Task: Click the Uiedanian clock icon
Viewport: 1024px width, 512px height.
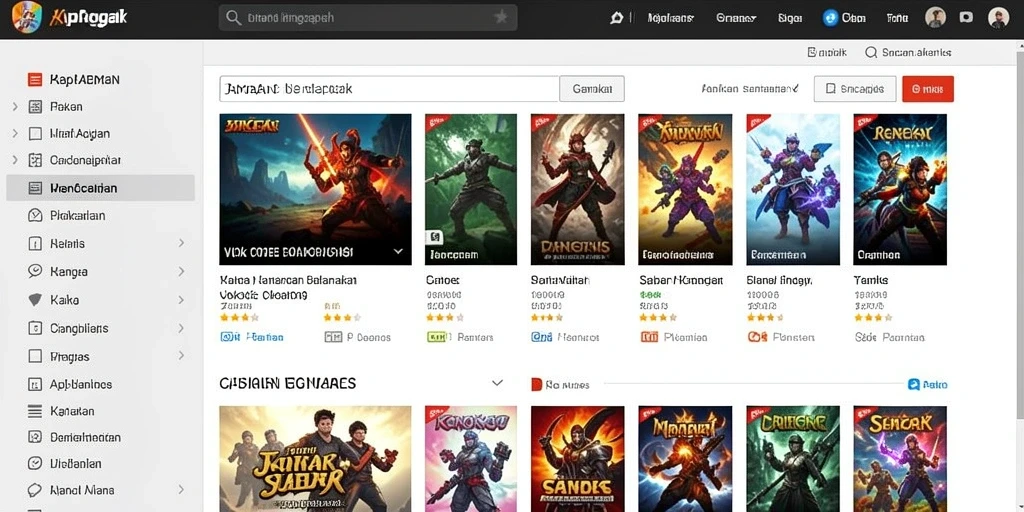Action: pos(35,464)
